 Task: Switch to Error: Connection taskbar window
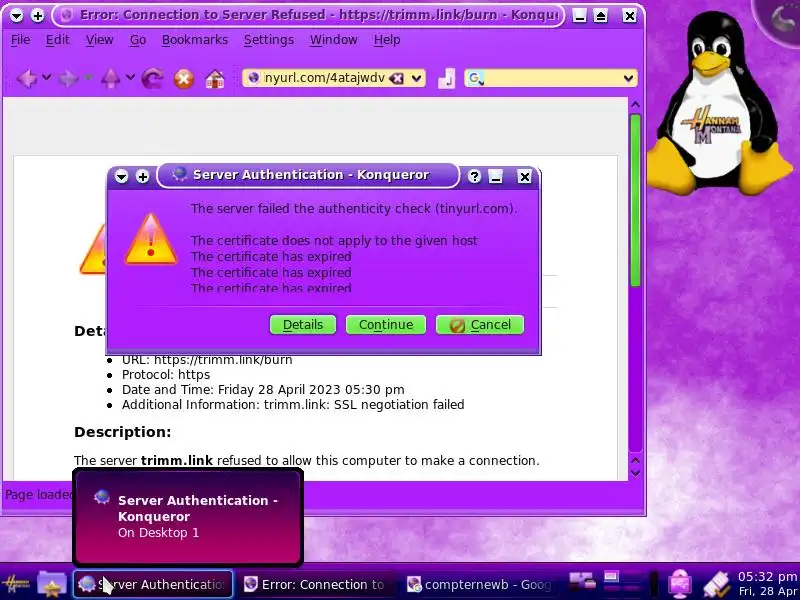point(315,584)
